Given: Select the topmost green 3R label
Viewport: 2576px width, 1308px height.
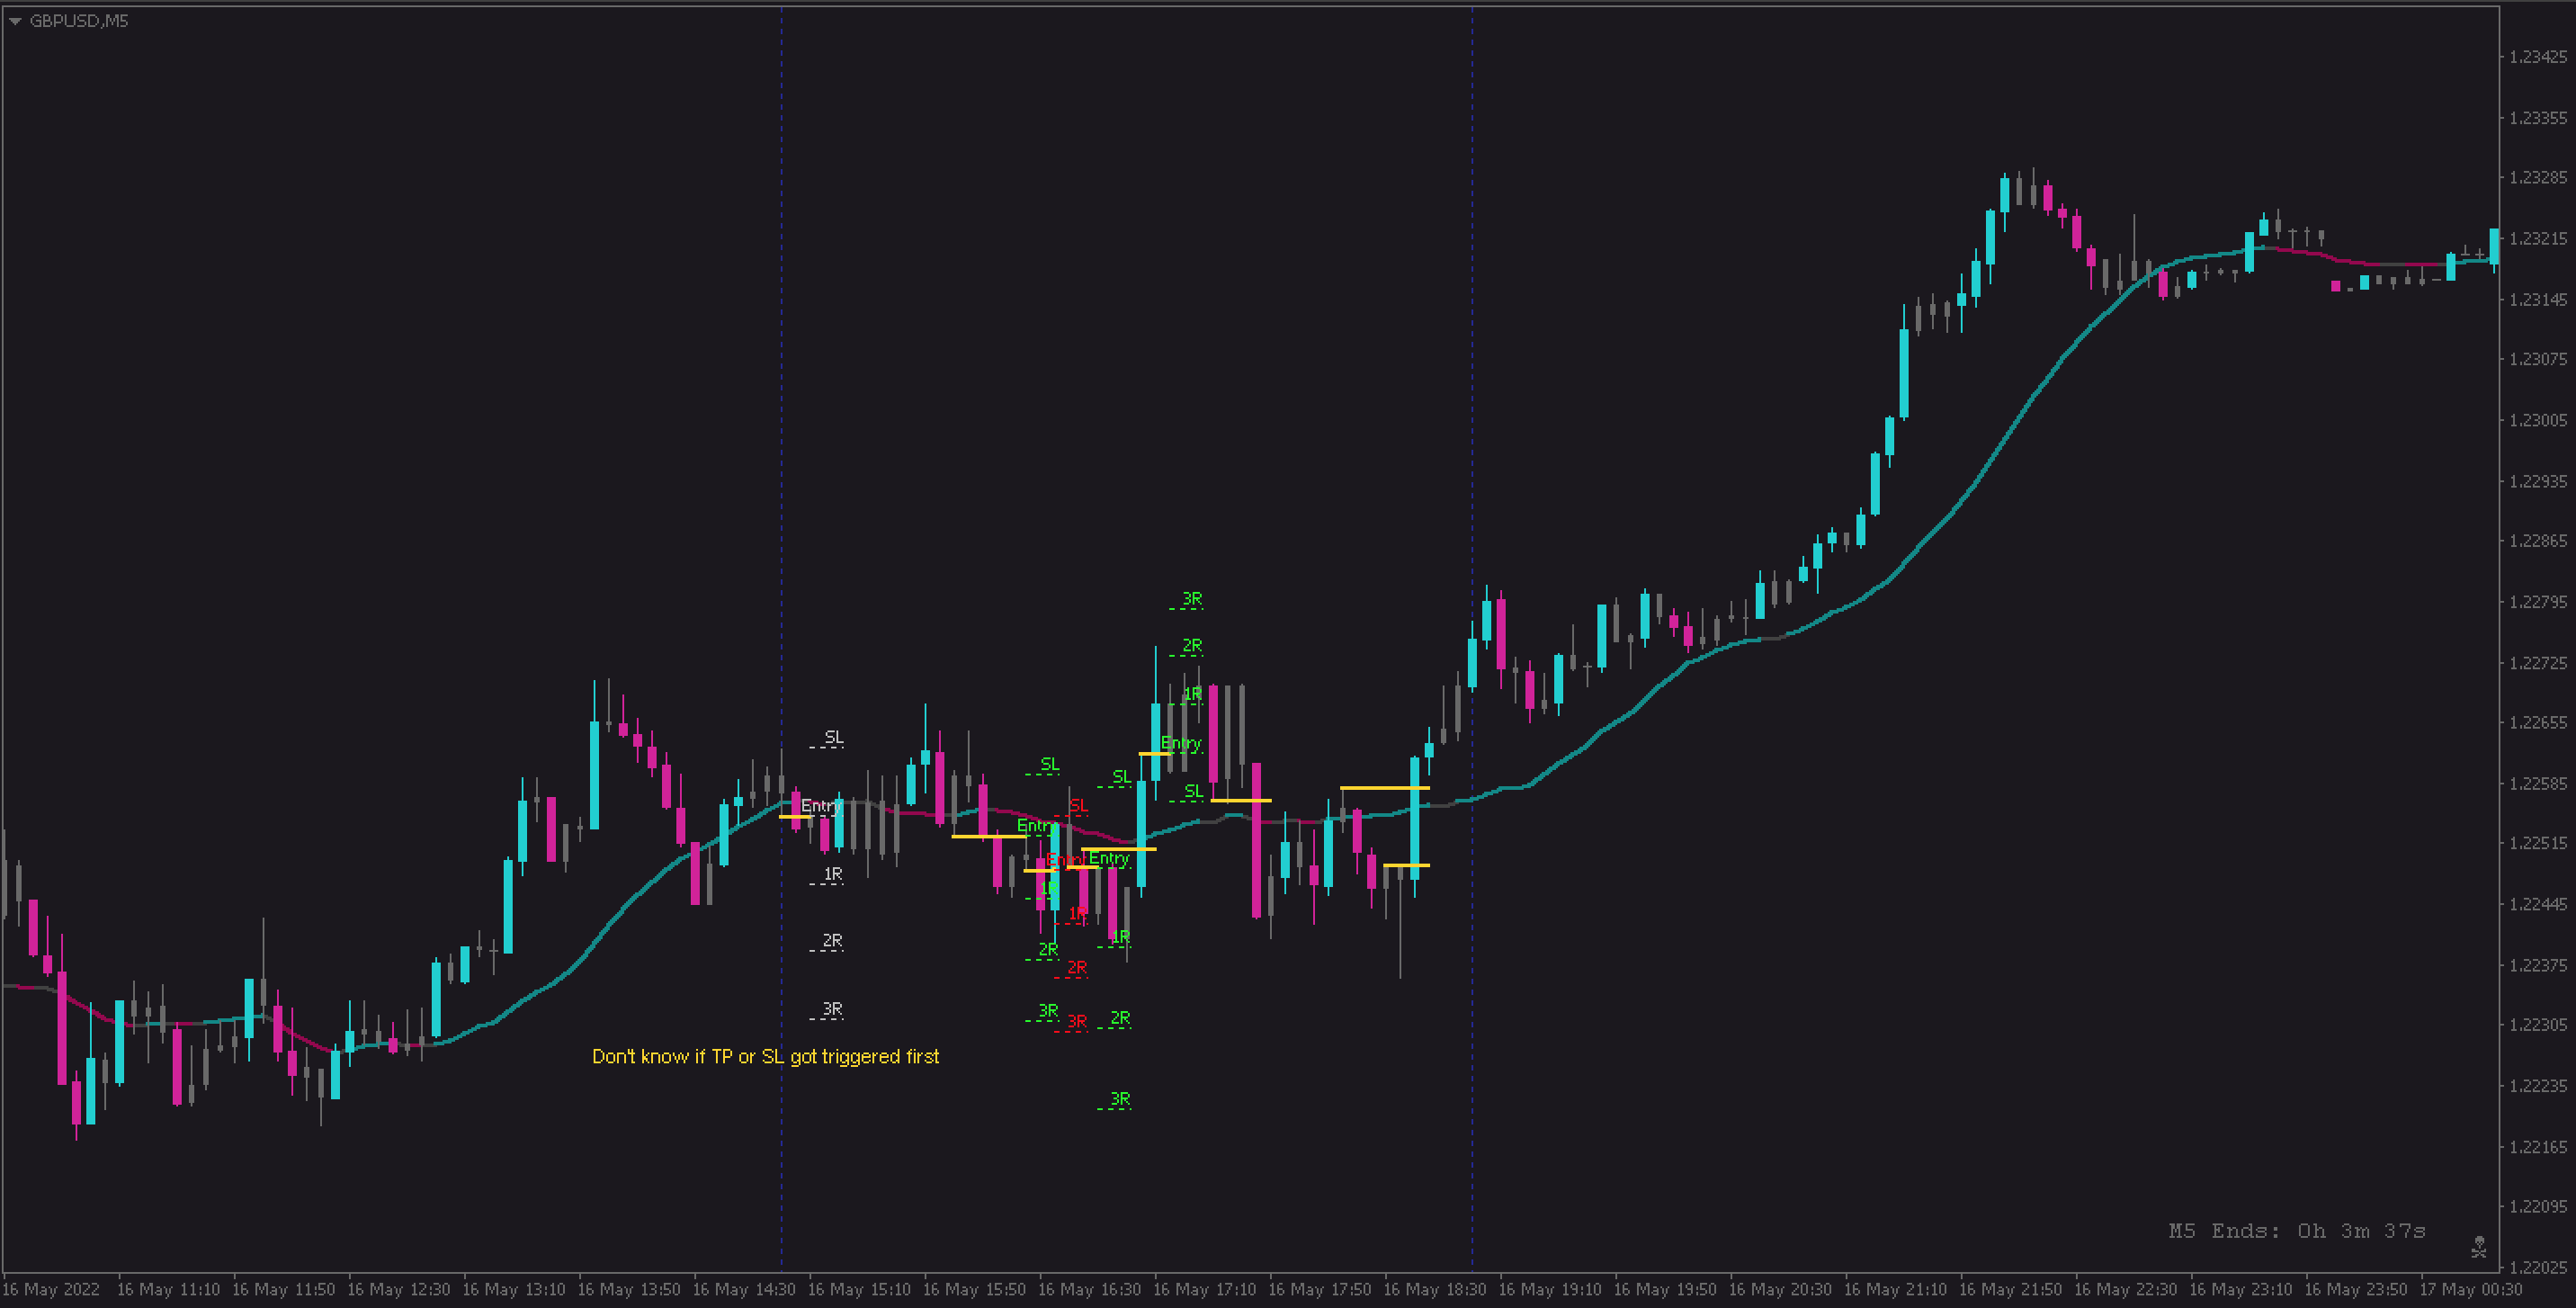Looking at the screenshot, I should [1191, 599].
